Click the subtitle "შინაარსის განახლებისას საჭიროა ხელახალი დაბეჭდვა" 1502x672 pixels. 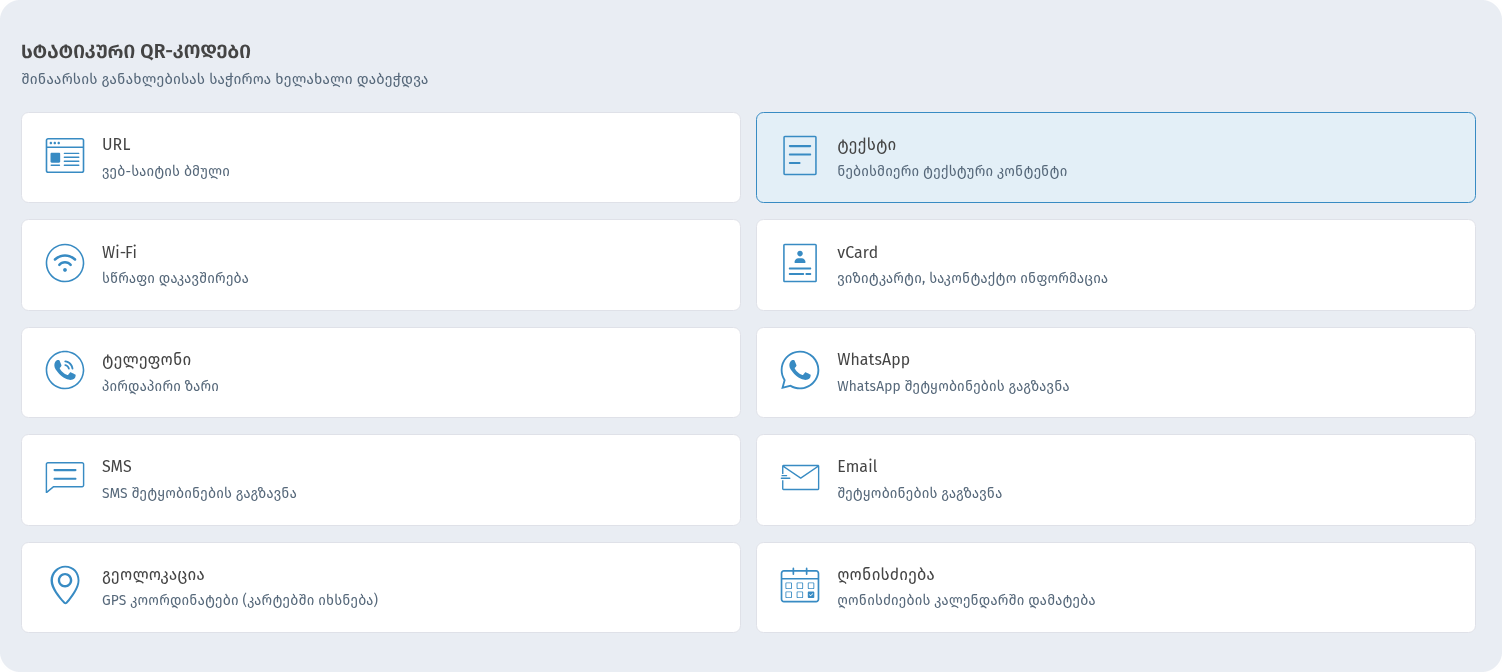(224, 79)
